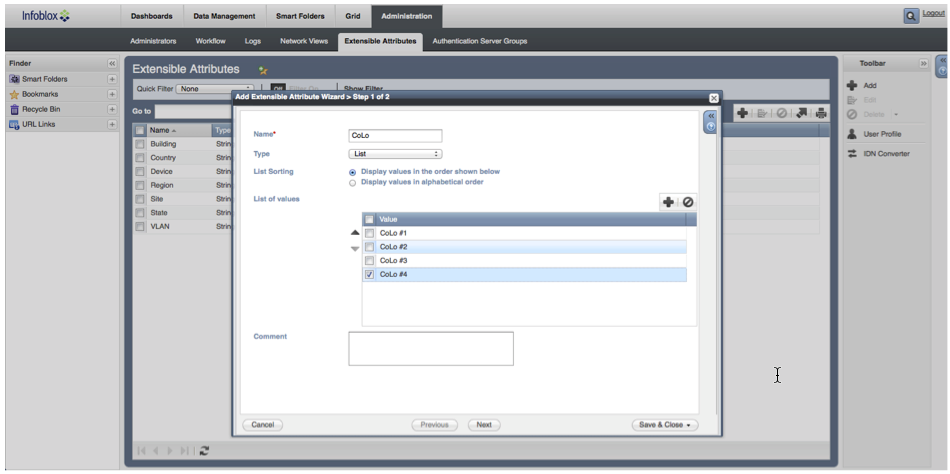Choose display values in order shown below

click(x=353, y=172)
